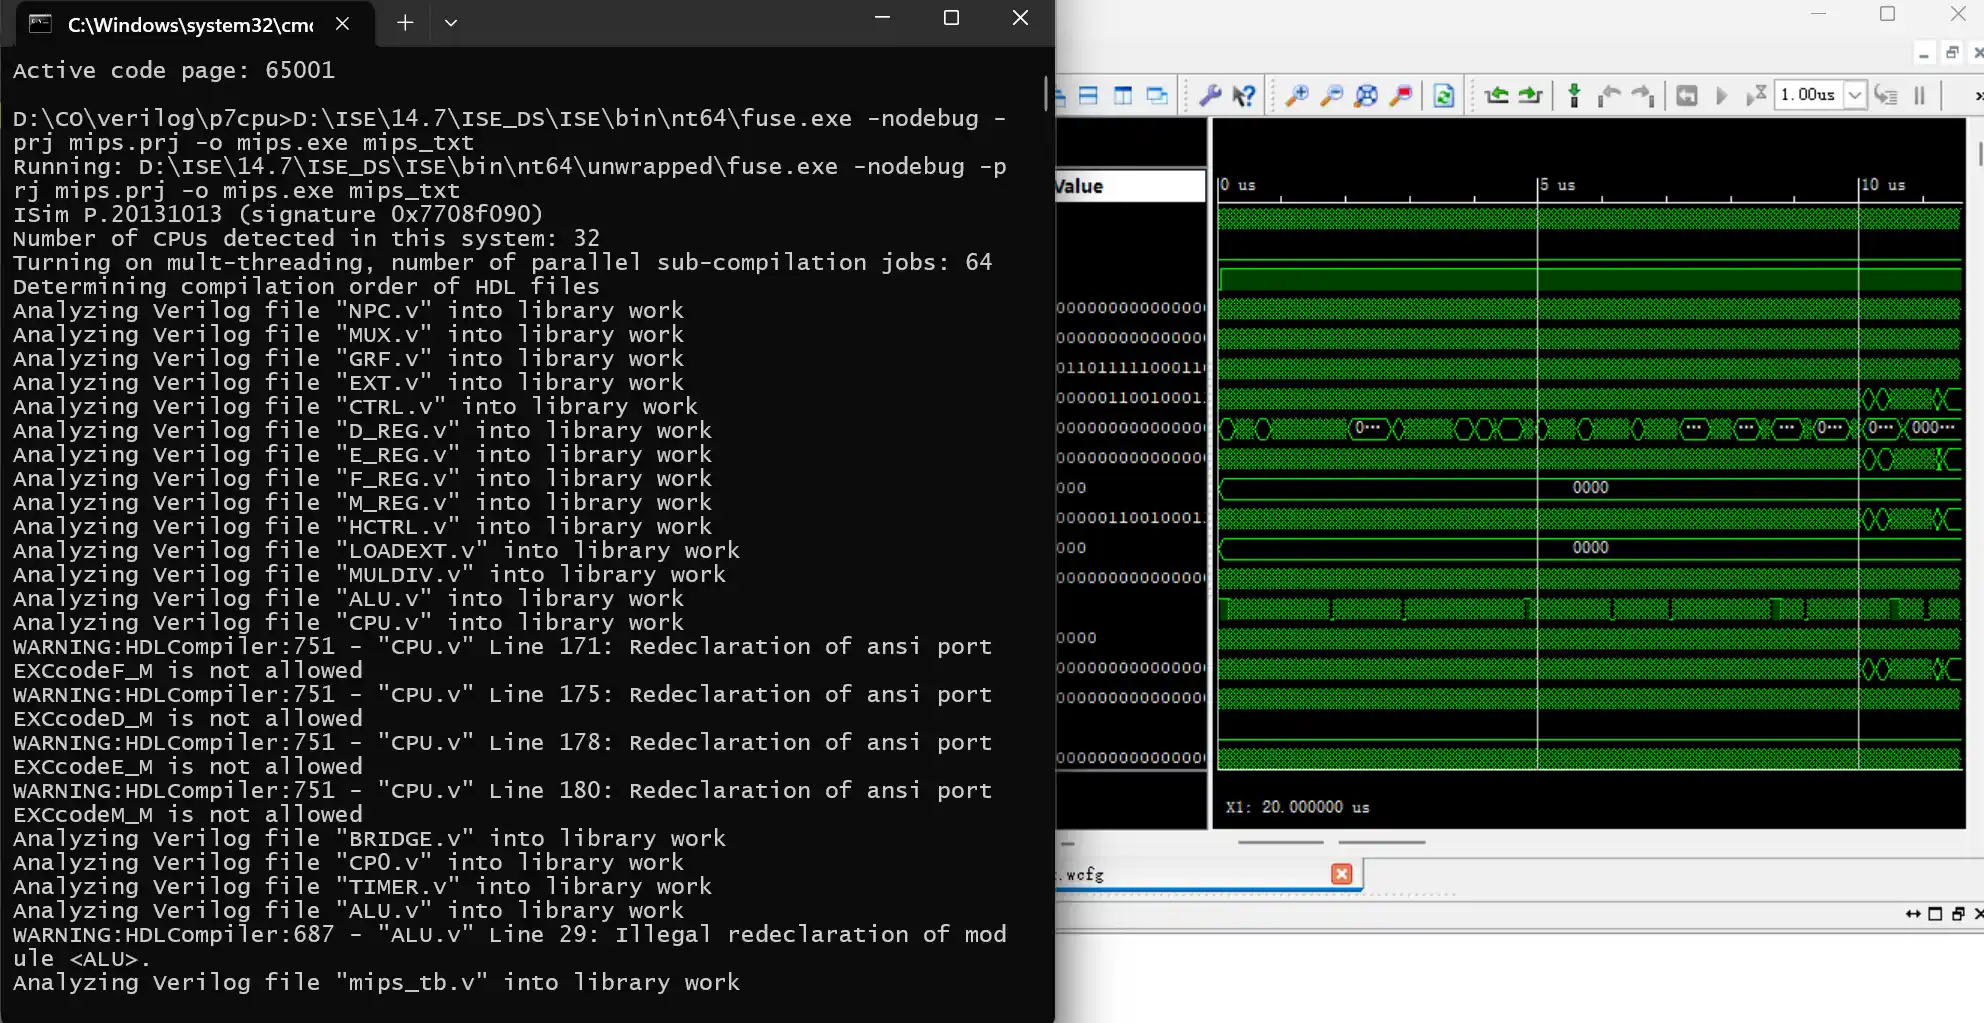The image size is (1984, 1023).
Task: Open settings with the wrench icon
Action: (1210, 96)
